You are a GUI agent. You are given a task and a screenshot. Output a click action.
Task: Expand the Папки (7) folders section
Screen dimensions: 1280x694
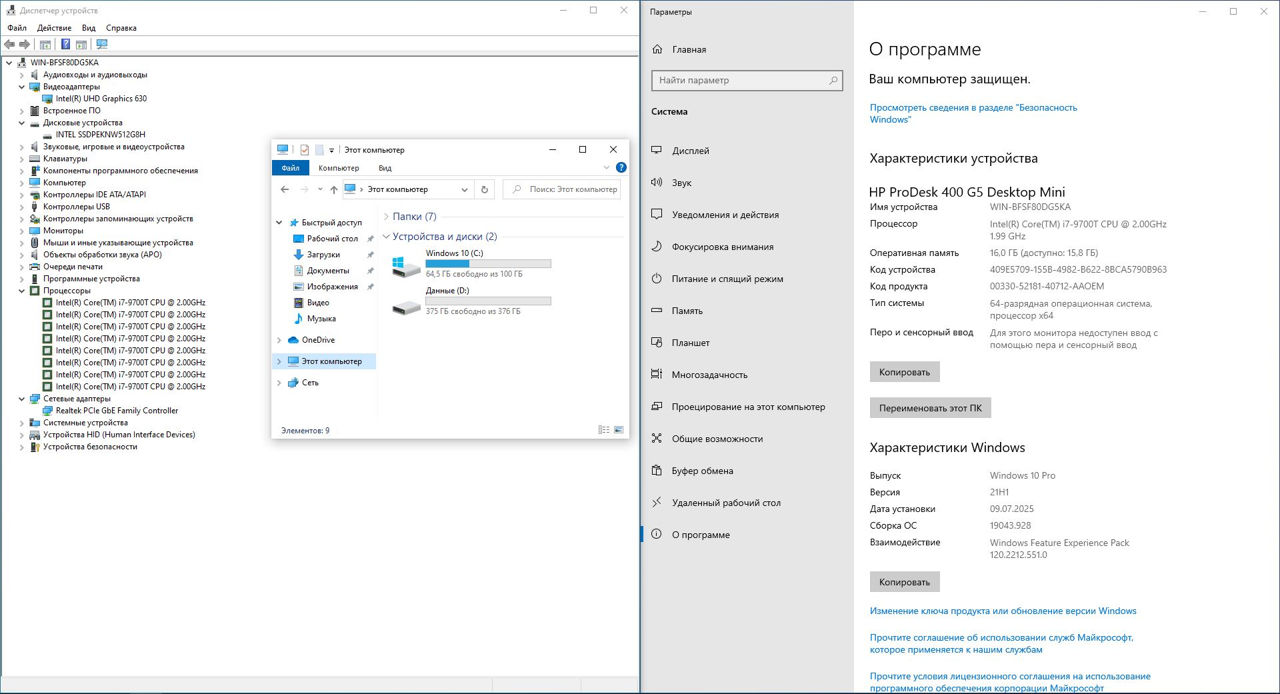pyautogui.click(x=386, y=216)
